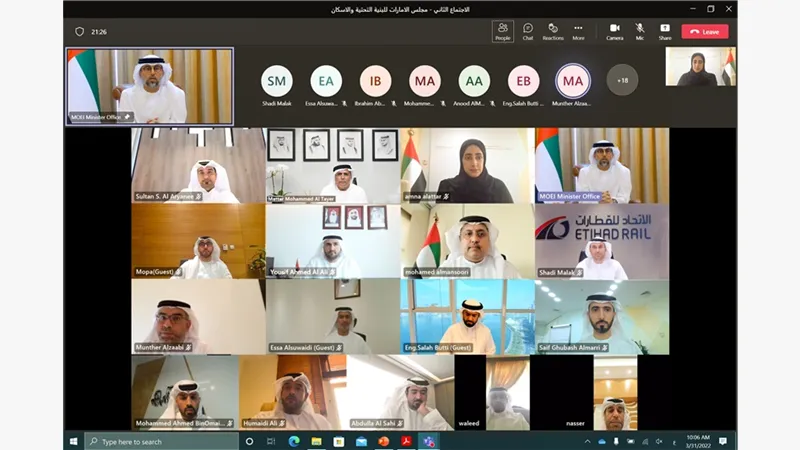Image resolution: width=800 pixels, height=450 pixels.
Task: Toggle the Camera on or off
Action: click(x=614, y=31)
